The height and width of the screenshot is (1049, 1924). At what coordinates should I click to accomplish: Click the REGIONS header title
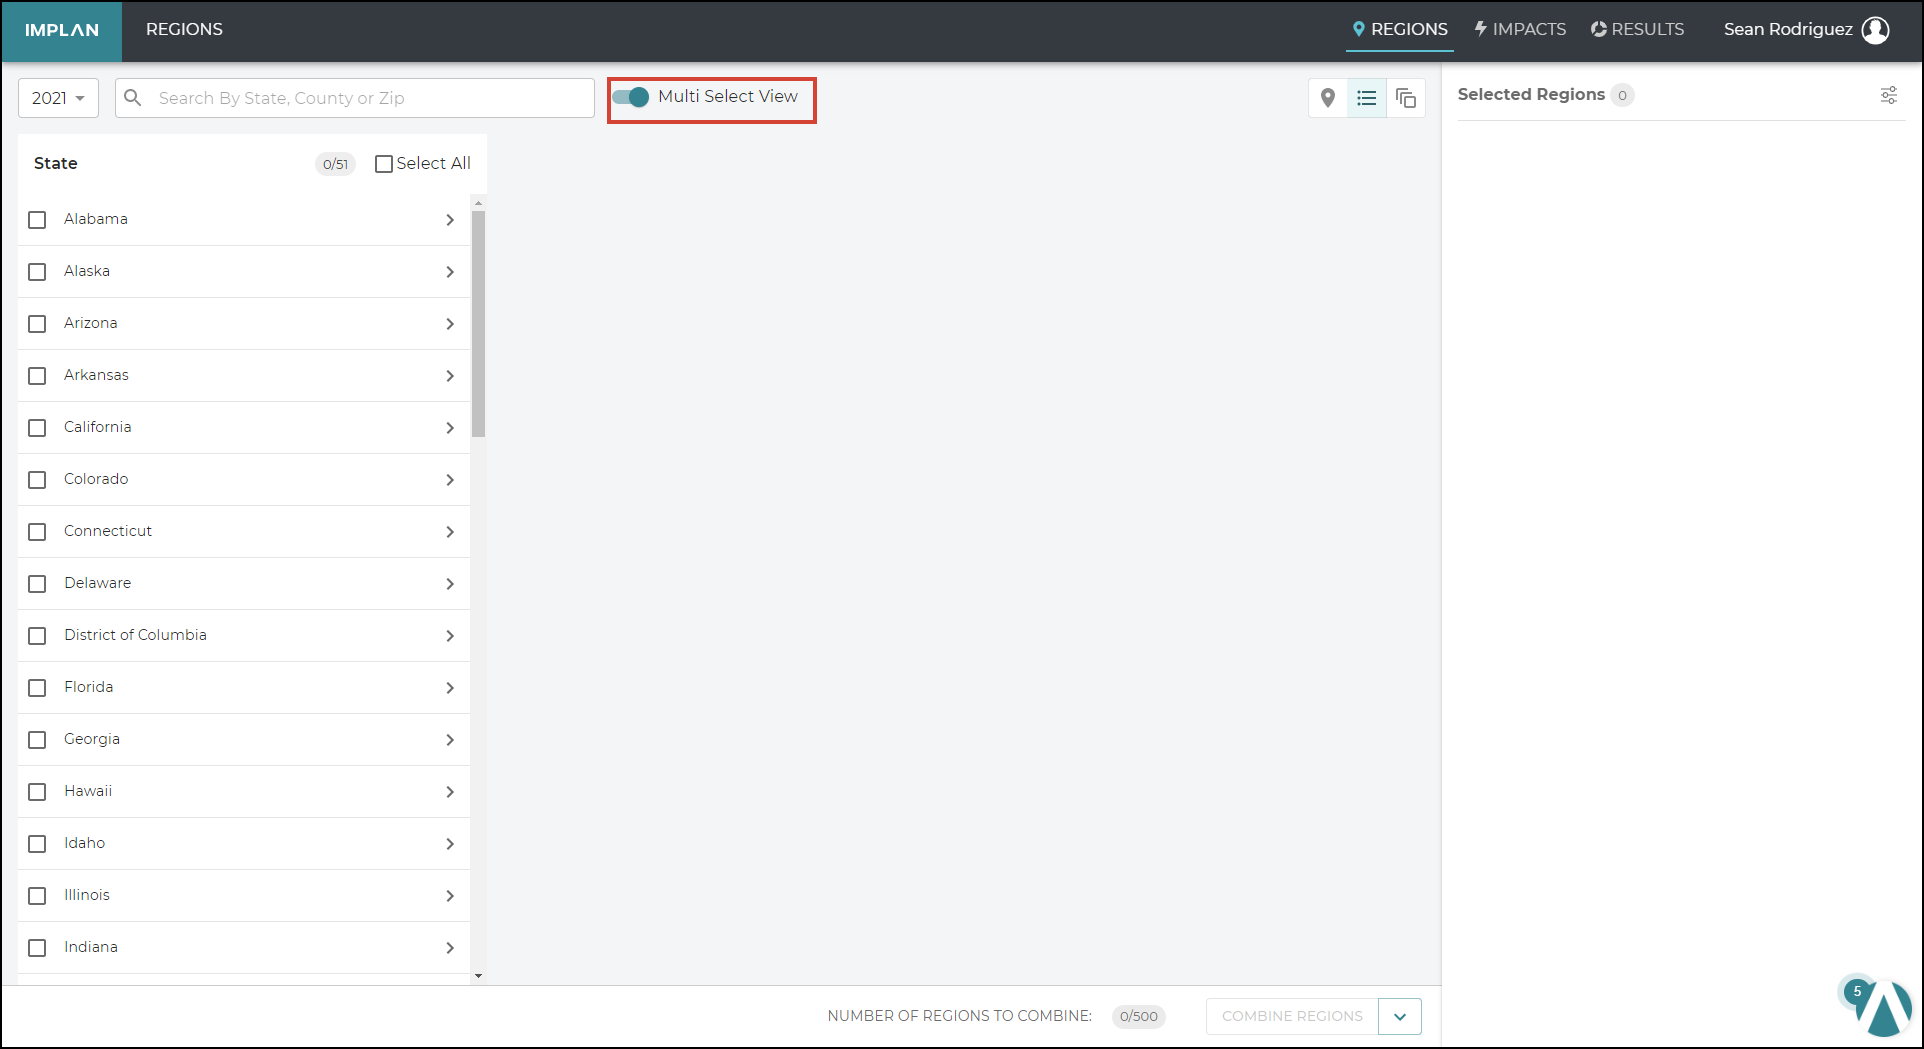coord(184,30)
